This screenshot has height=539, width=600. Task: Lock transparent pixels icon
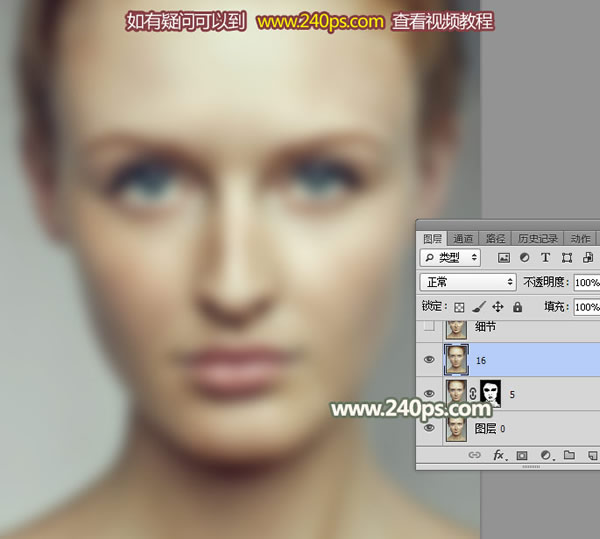(459, 307)
